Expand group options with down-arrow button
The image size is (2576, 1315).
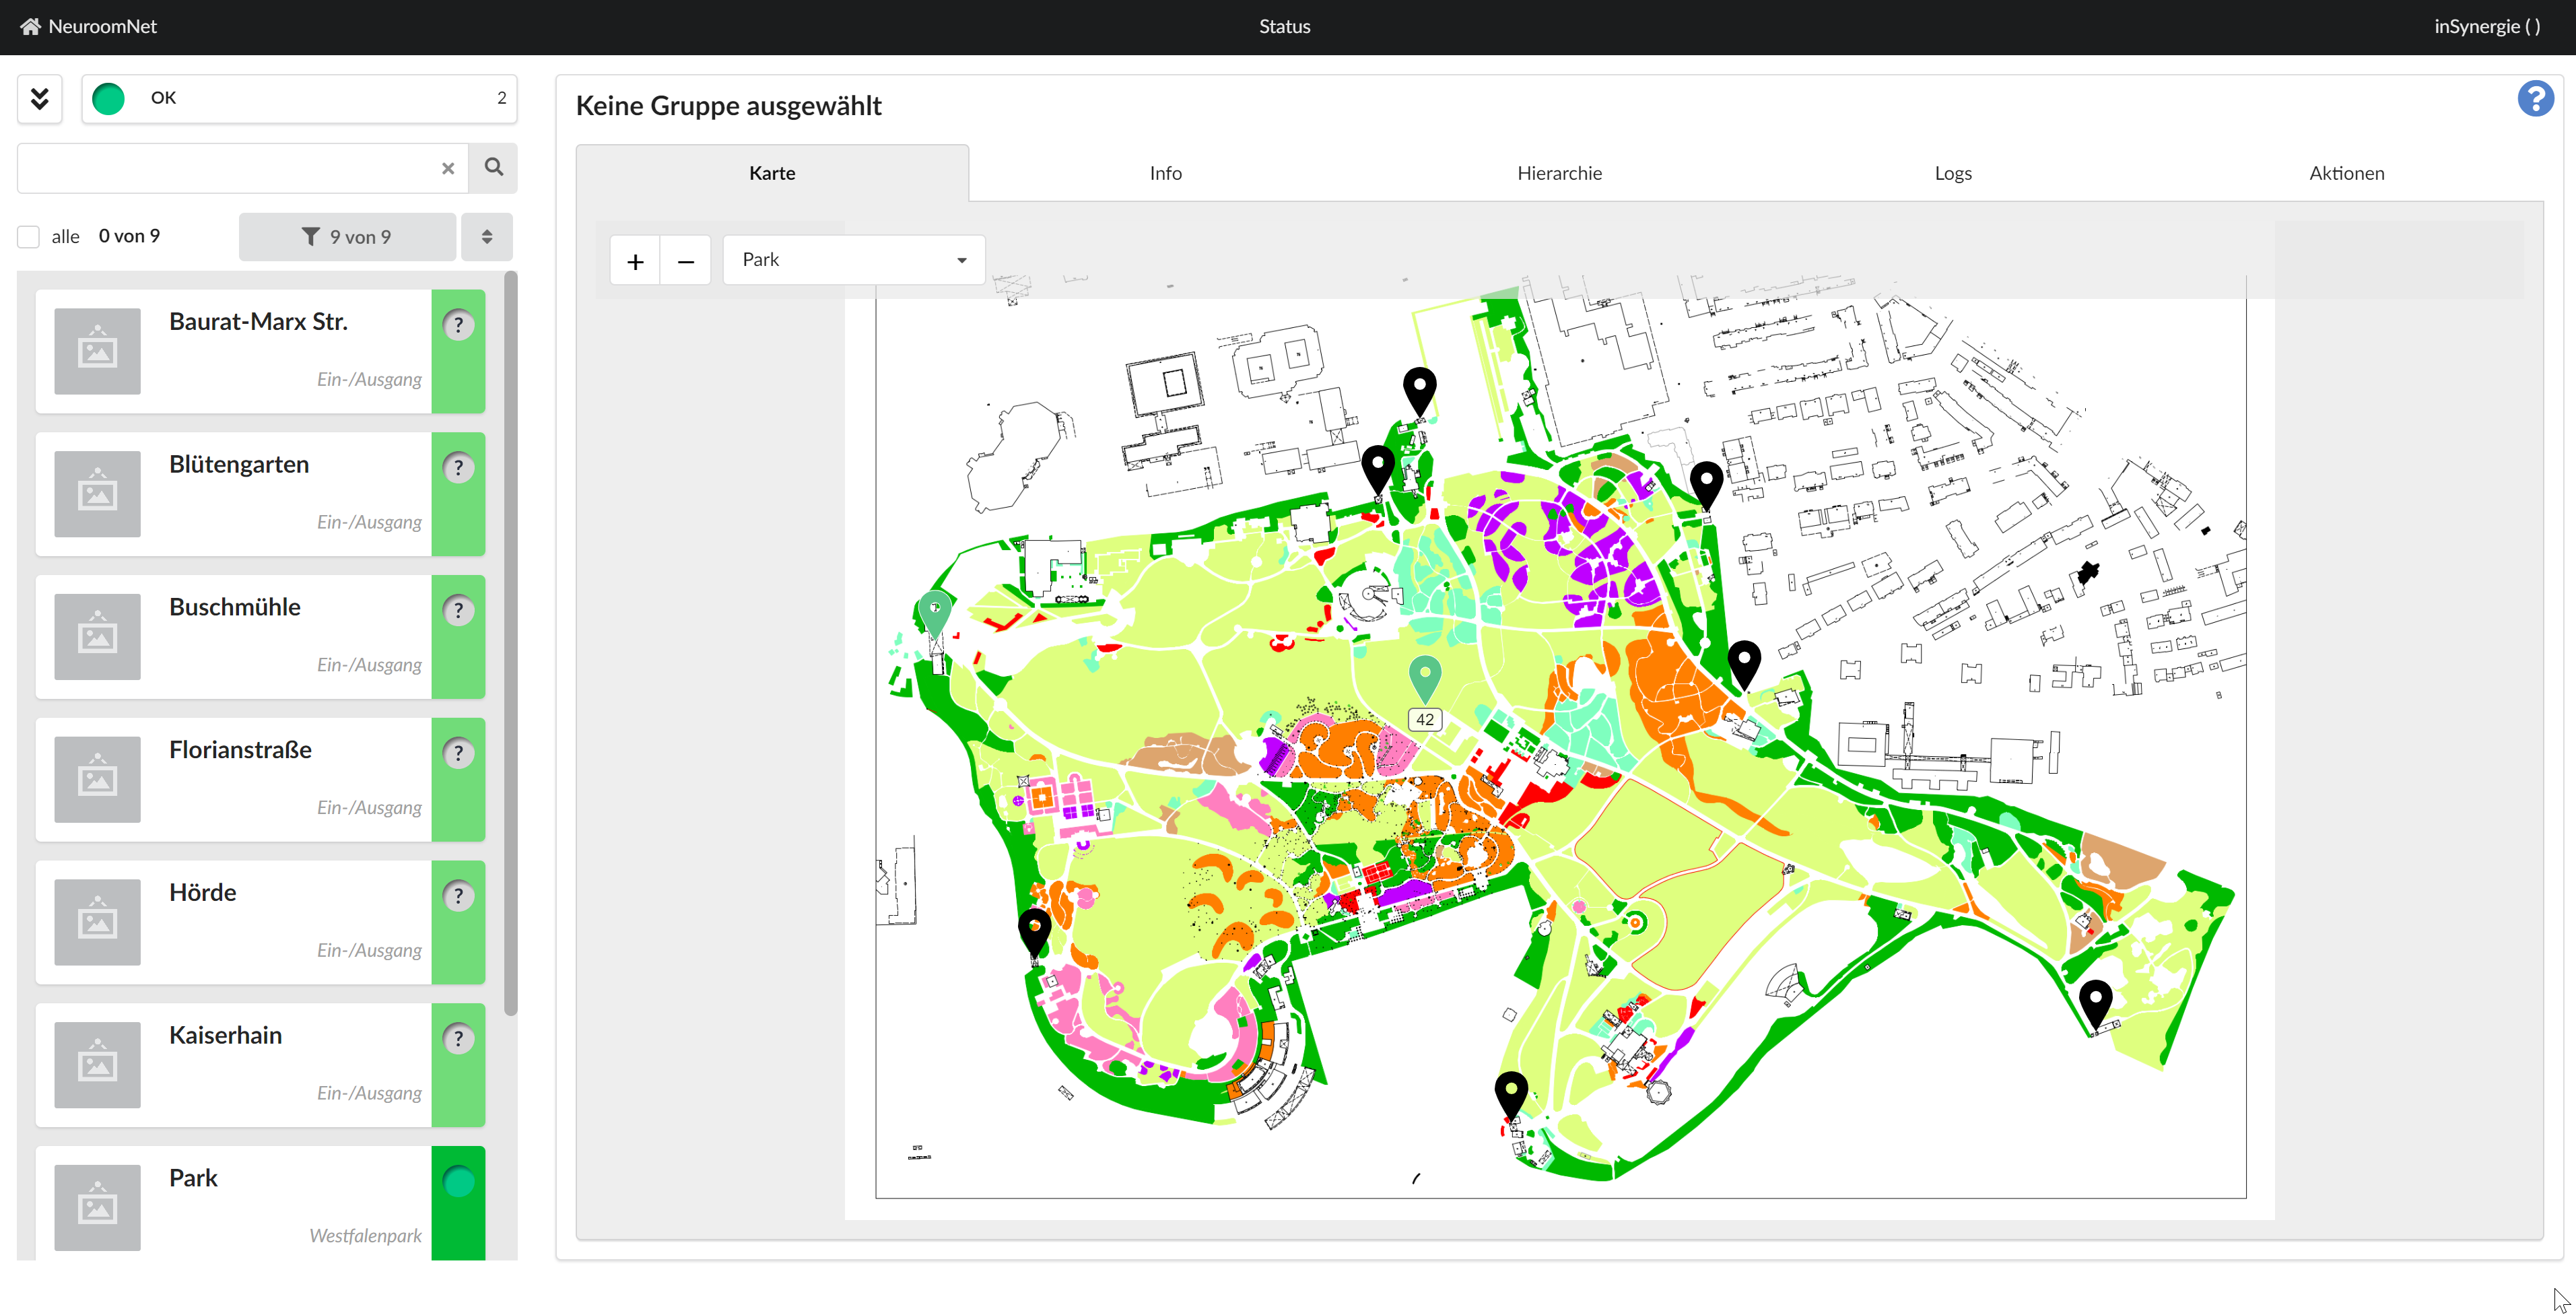click(x=40, y=96)
